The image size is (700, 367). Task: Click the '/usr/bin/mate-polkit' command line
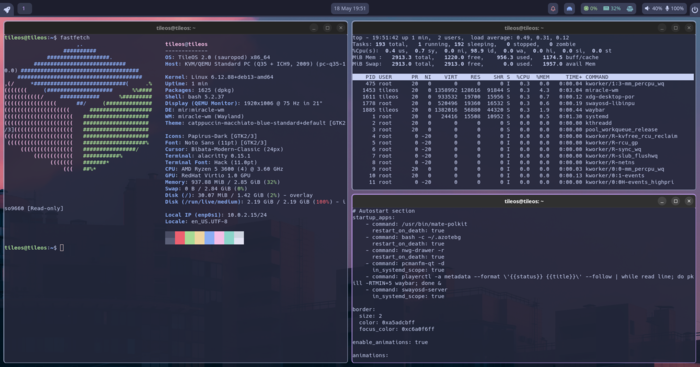coord(417,224)
